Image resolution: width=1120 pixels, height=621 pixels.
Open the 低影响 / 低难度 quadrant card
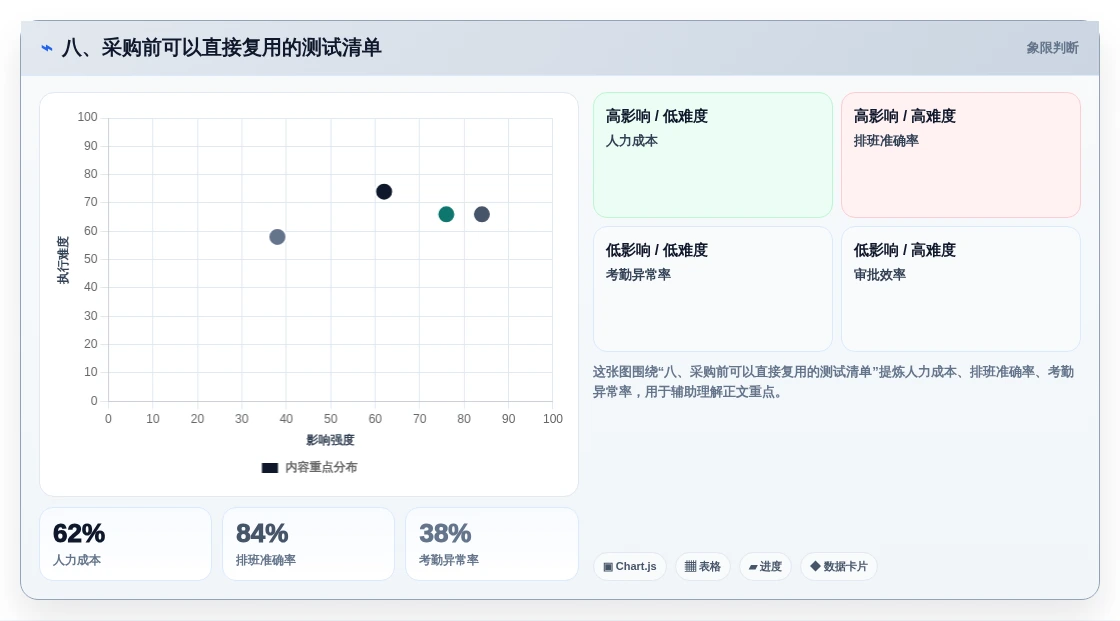click(713, 289)
